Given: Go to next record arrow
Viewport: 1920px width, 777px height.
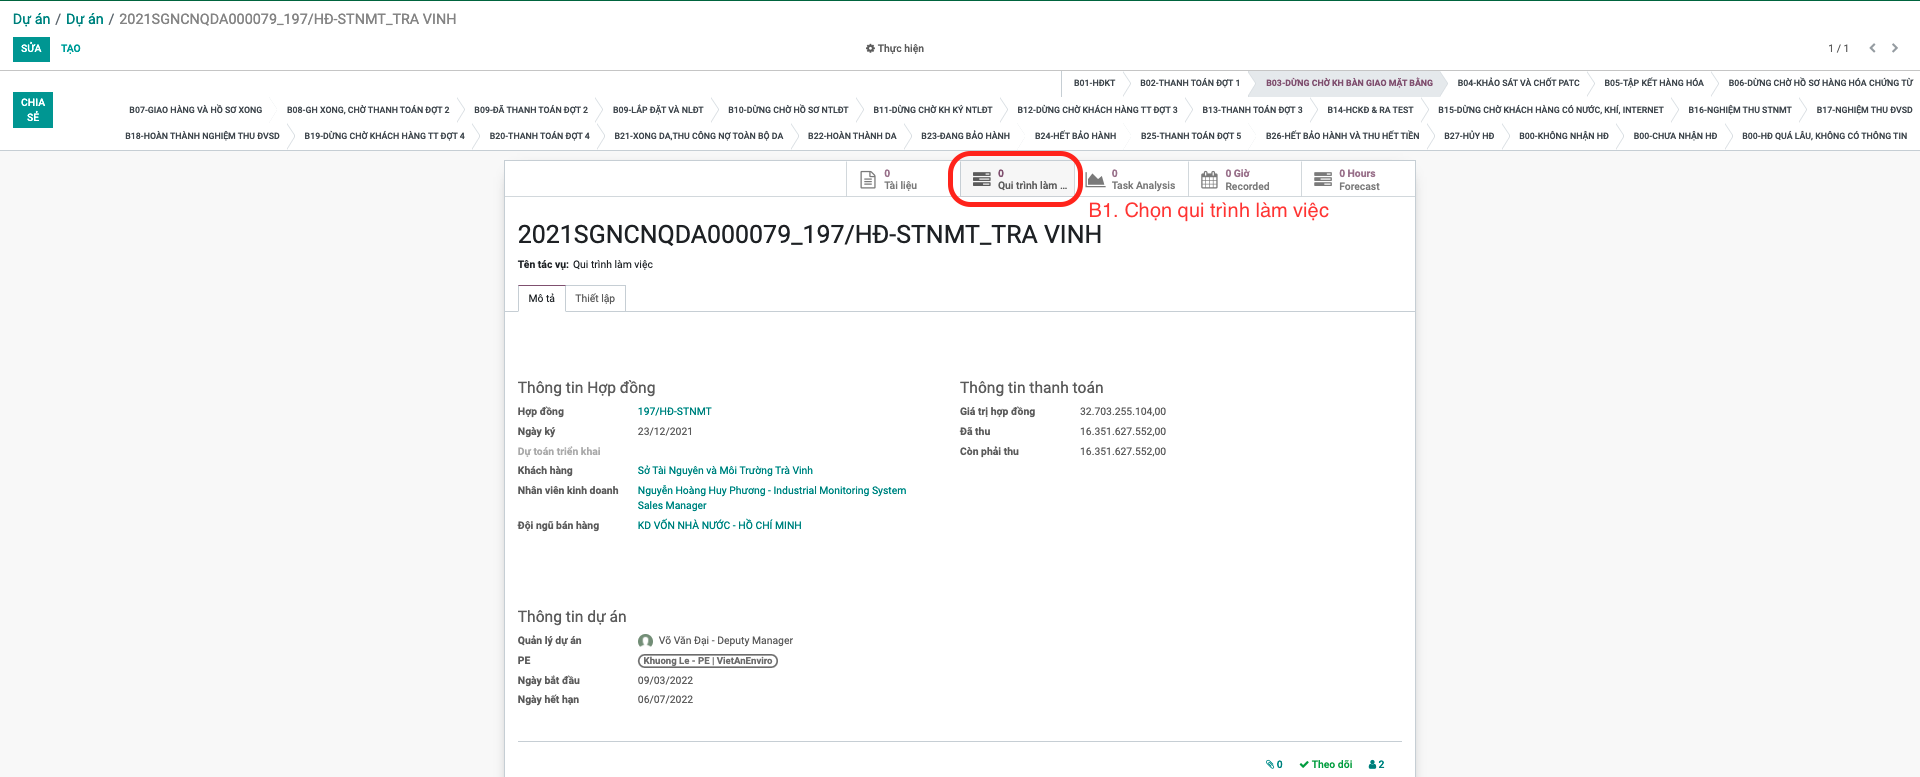Looking at the screenshot, I should click(1894, 48).
